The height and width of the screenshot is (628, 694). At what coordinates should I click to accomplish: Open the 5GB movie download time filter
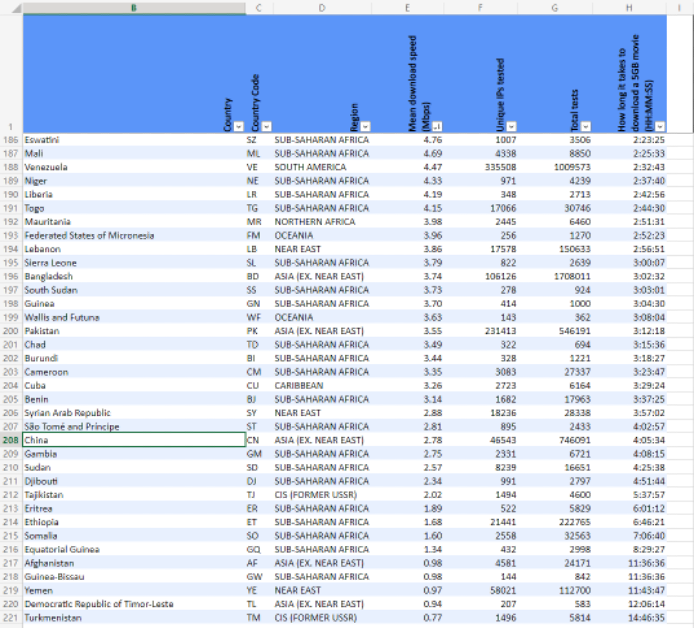click(660, 126)
